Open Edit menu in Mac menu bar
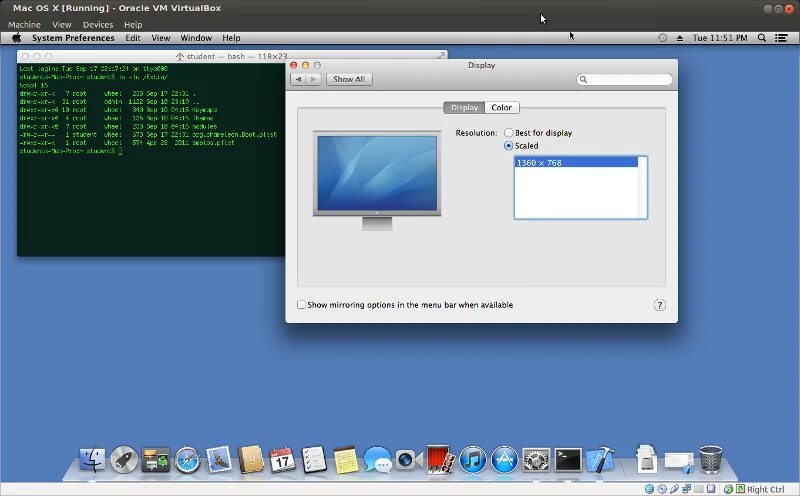 point(133,38)
